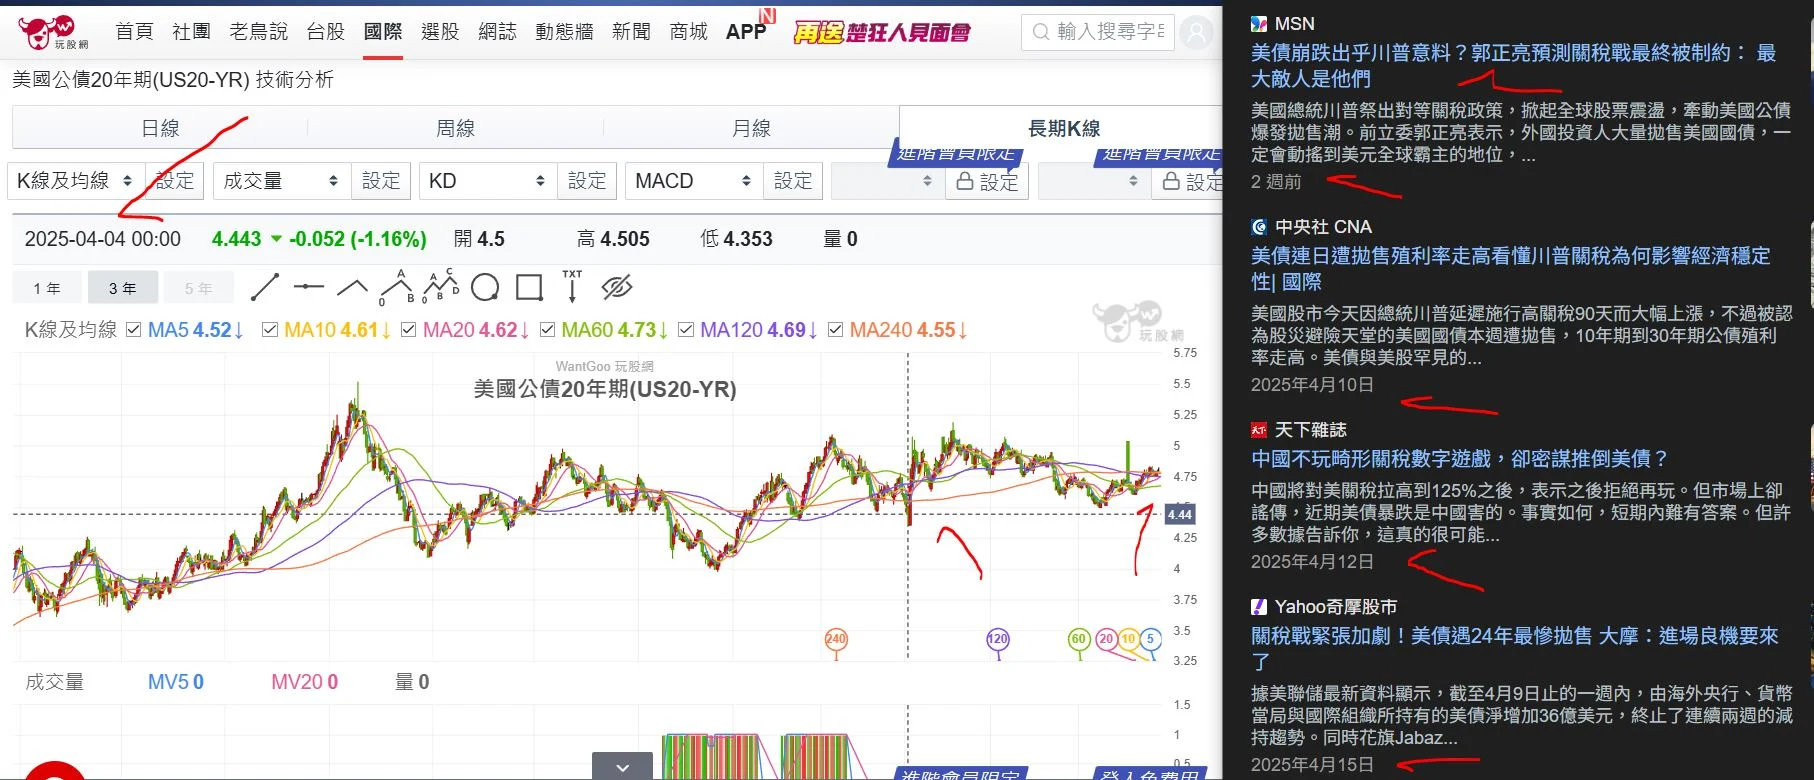The width and height of the screenshot is (1814, 780).
Task: Expand the chevron button below the chart
Action: coord(622,766)
